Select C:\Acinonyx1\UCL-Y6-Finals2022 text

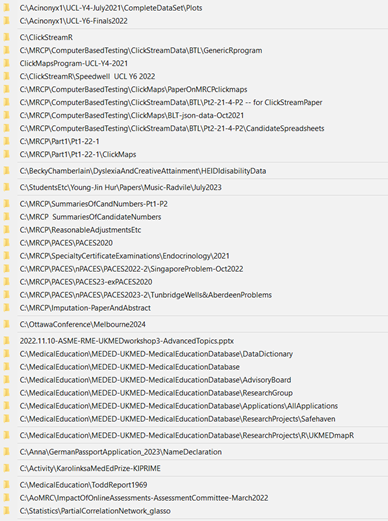(x=74, y=21)
